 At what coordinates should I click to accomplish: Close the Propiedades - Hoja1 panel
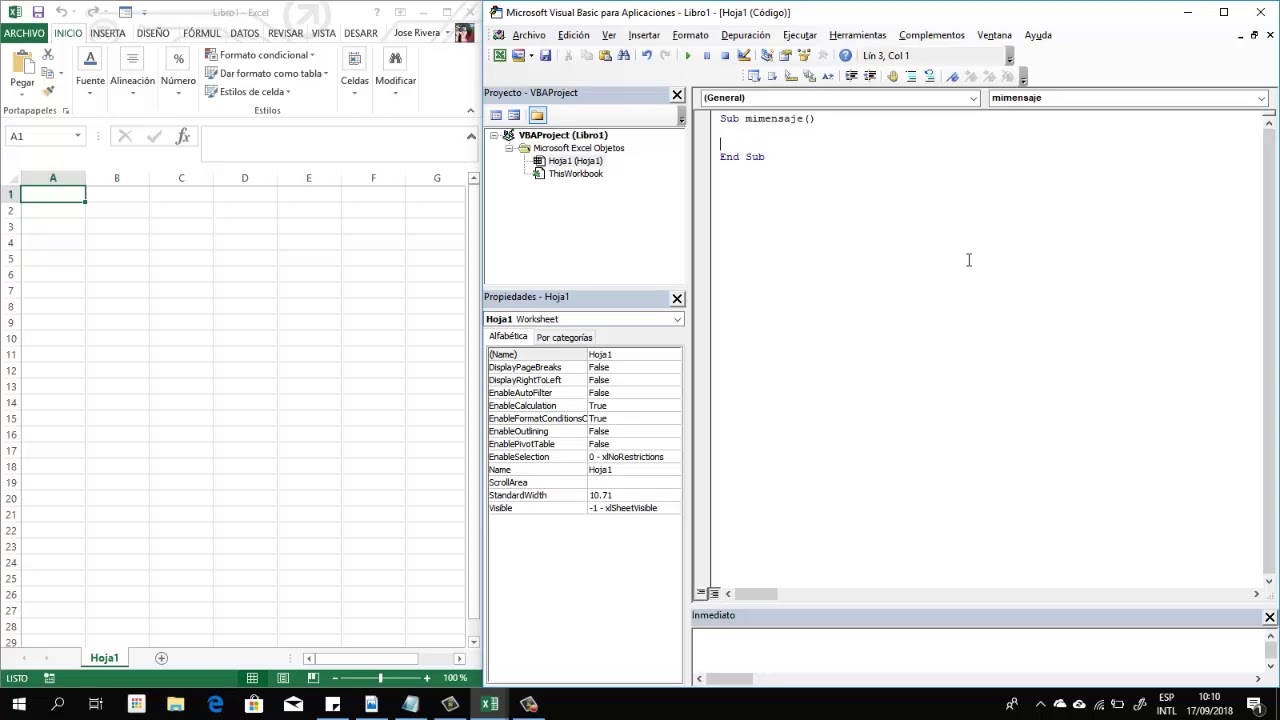coord(677,298)
